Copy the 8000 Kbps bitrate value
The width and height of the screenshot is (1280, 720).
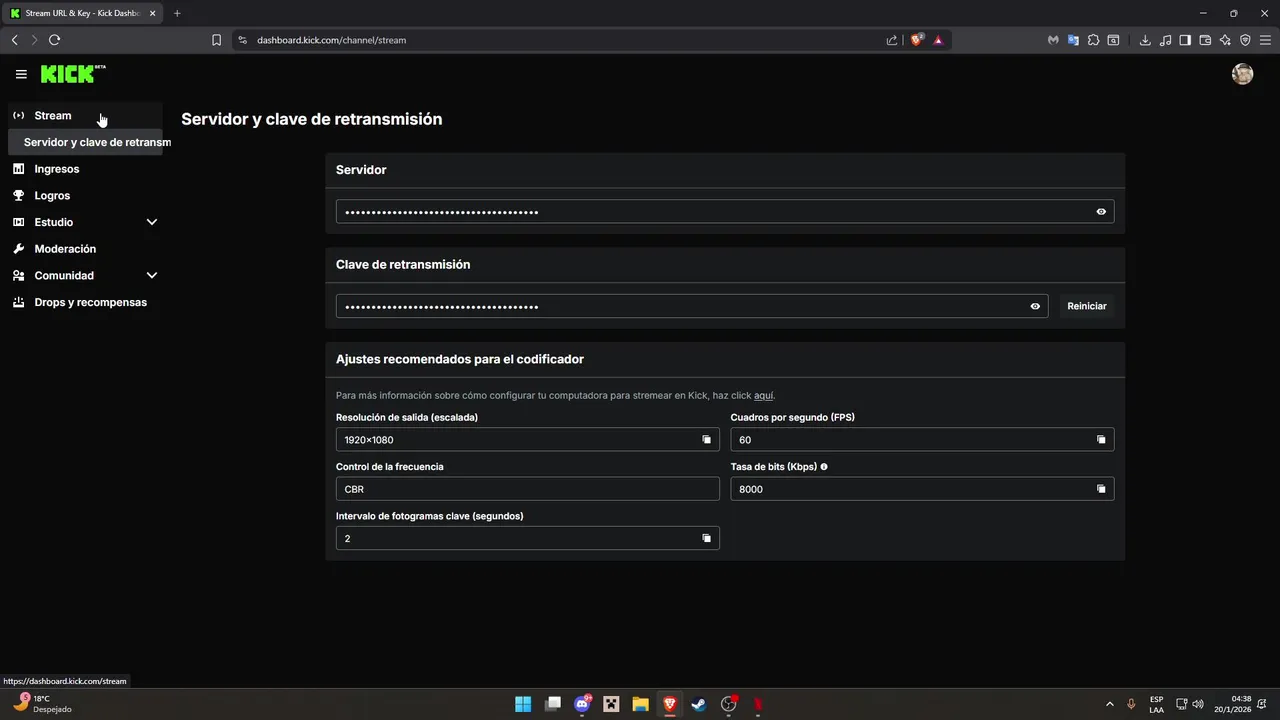click(x=1101, y=489)
